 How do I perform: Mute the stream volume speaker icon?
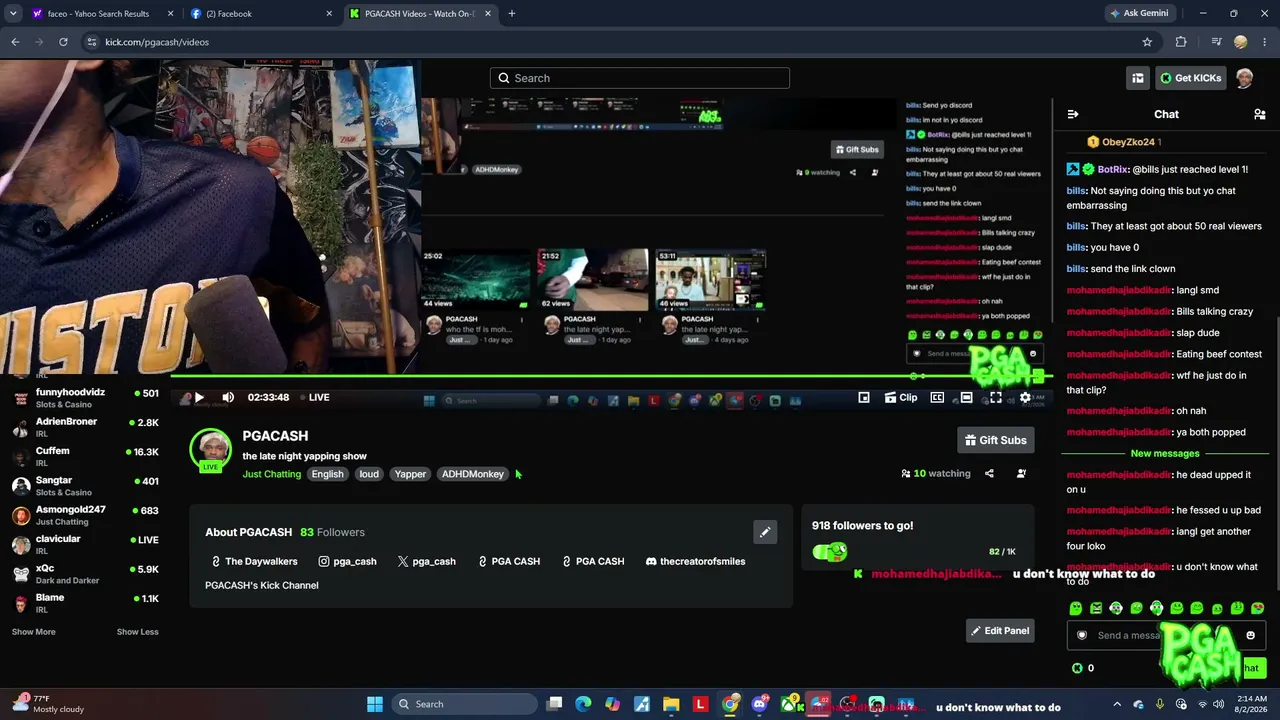[x=228, y=397]
